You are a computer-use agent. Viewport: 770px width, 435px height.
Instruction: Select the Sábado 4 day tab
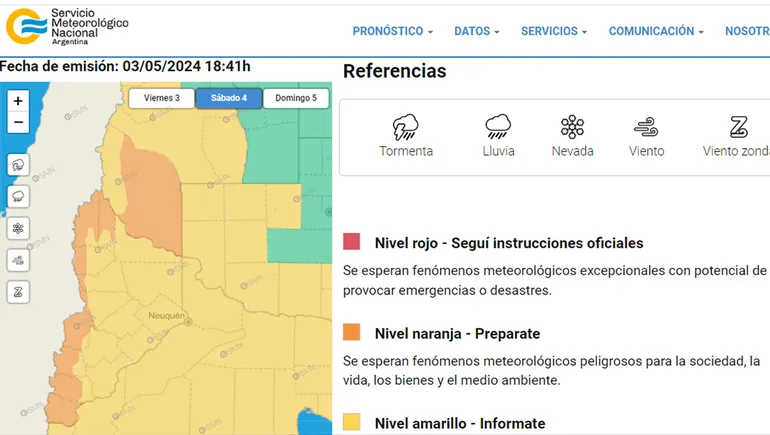click(229, 98)
